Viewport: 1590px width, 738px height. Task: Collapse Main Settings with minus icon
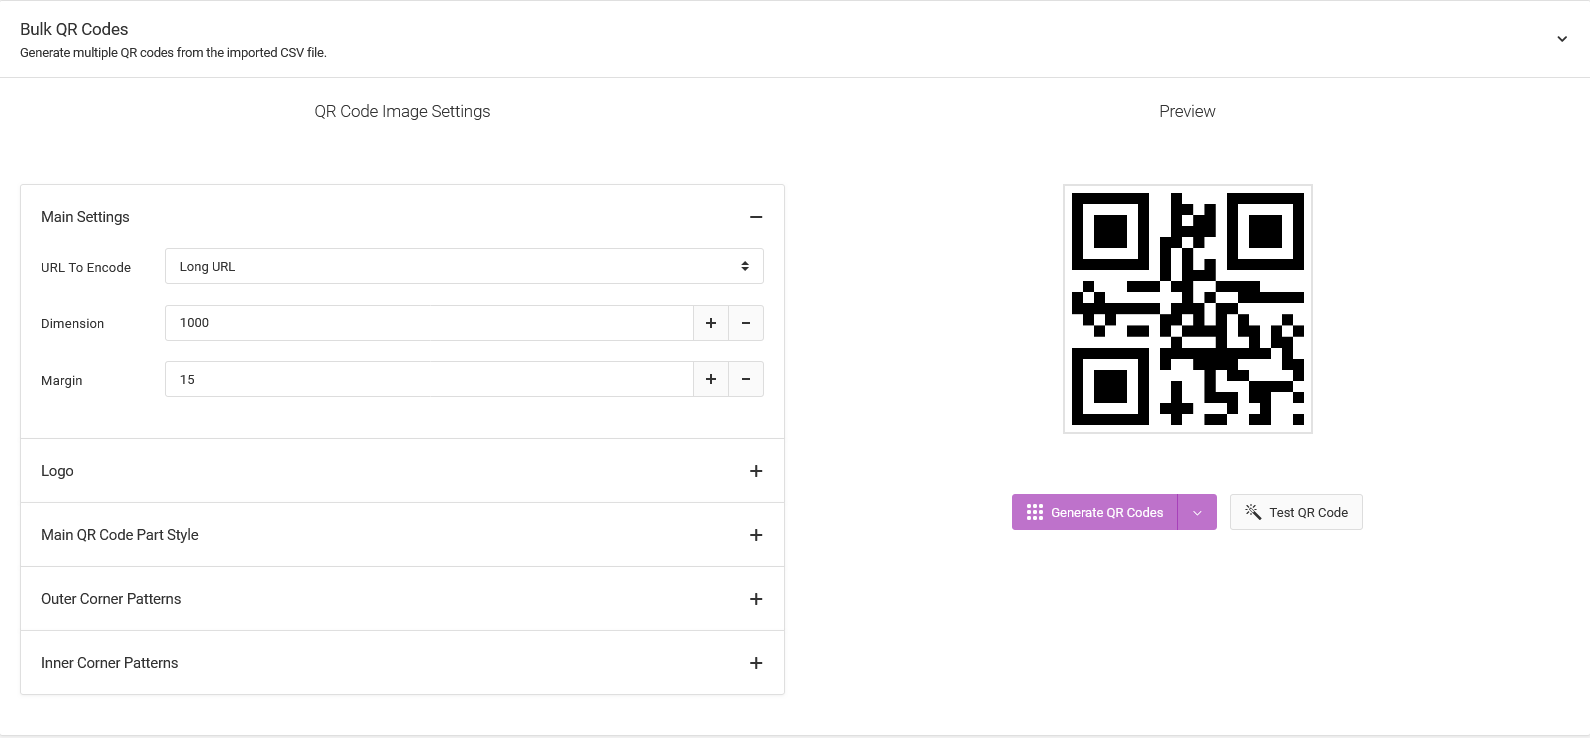[756, 217]
